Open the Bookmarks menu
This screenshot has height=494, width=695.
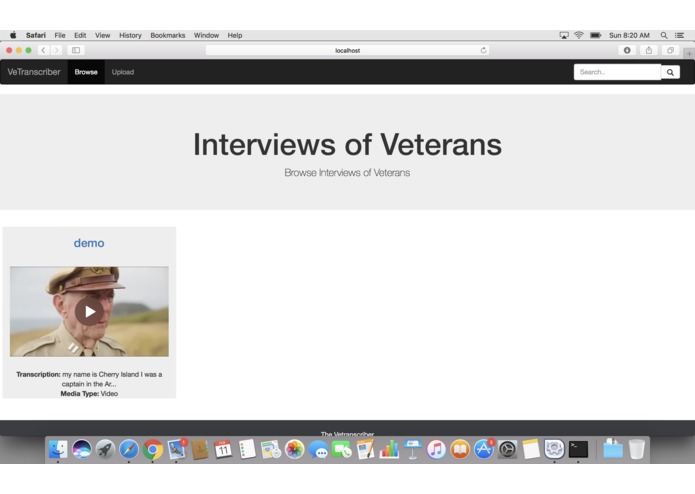168,35
